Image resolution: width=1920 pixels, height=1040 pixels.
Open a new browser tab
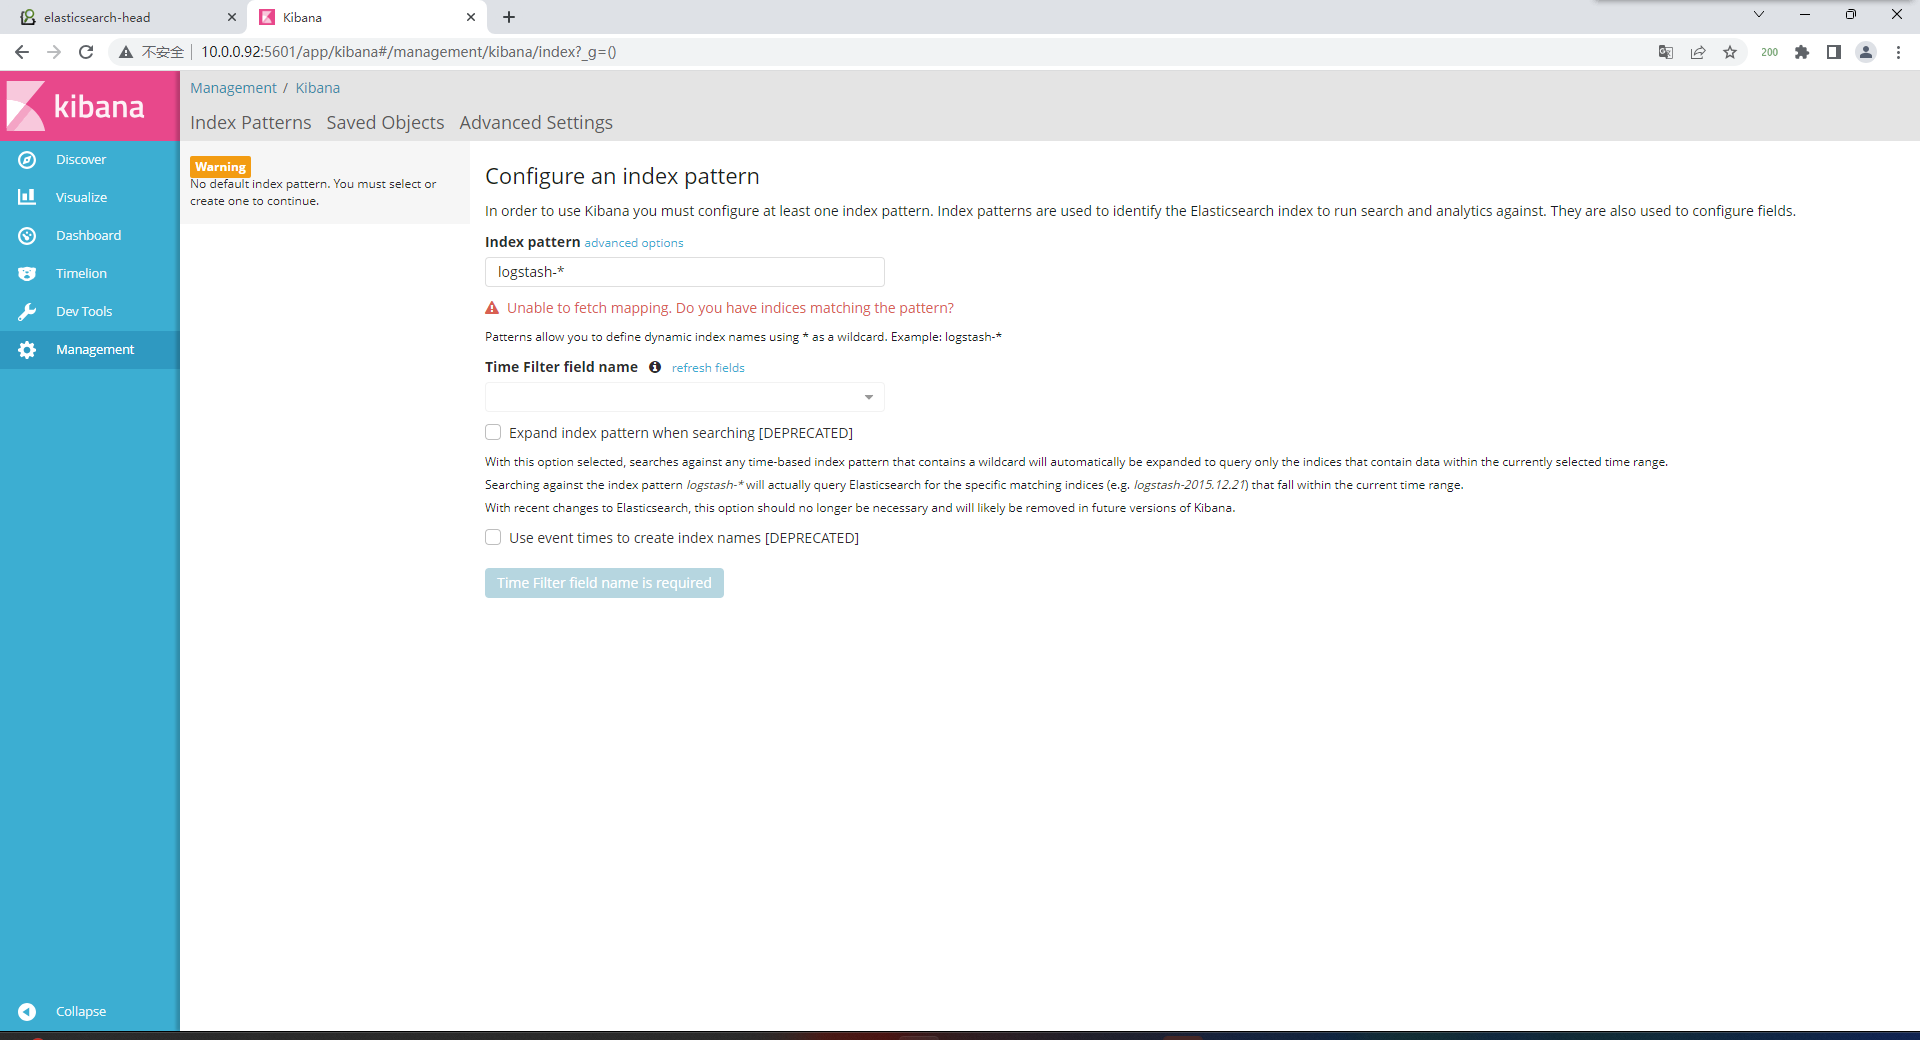[509, 17]
